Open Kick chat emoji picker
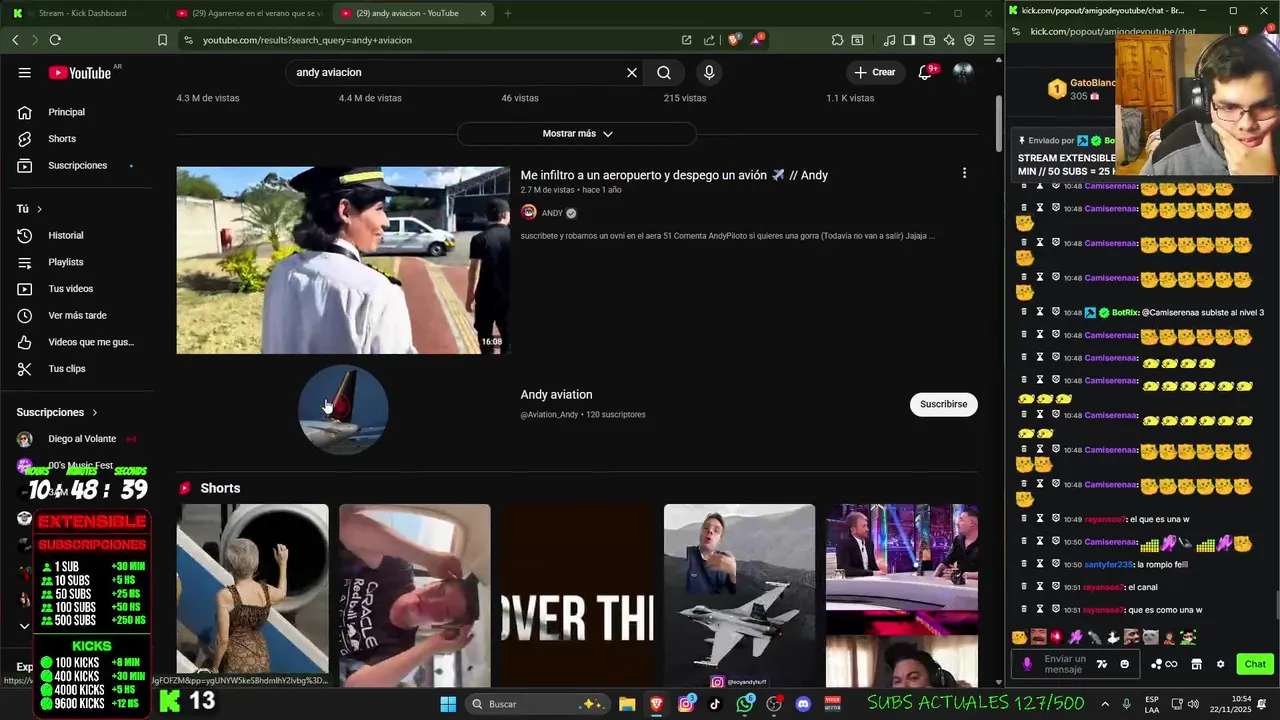The height and width of the screenshot is (720, 1280). pos(1124,664)
